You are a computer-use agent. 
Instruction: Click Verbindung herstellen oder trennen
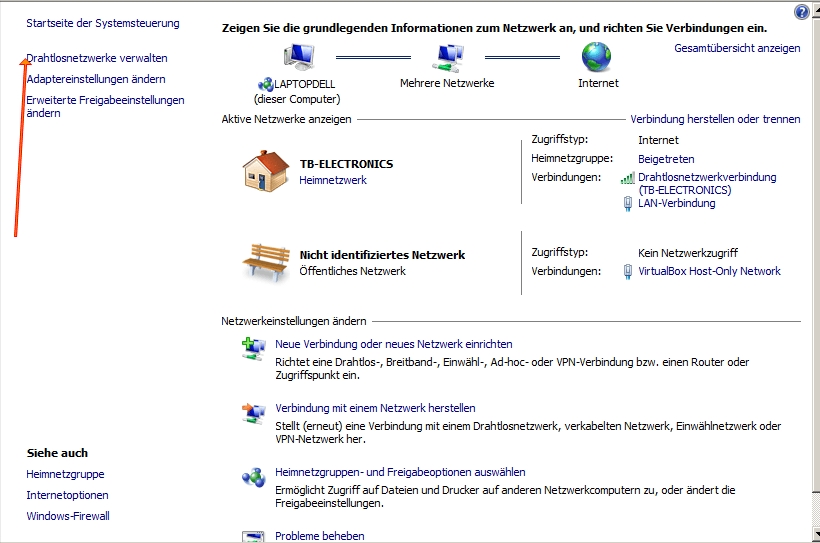coord(715,119)
